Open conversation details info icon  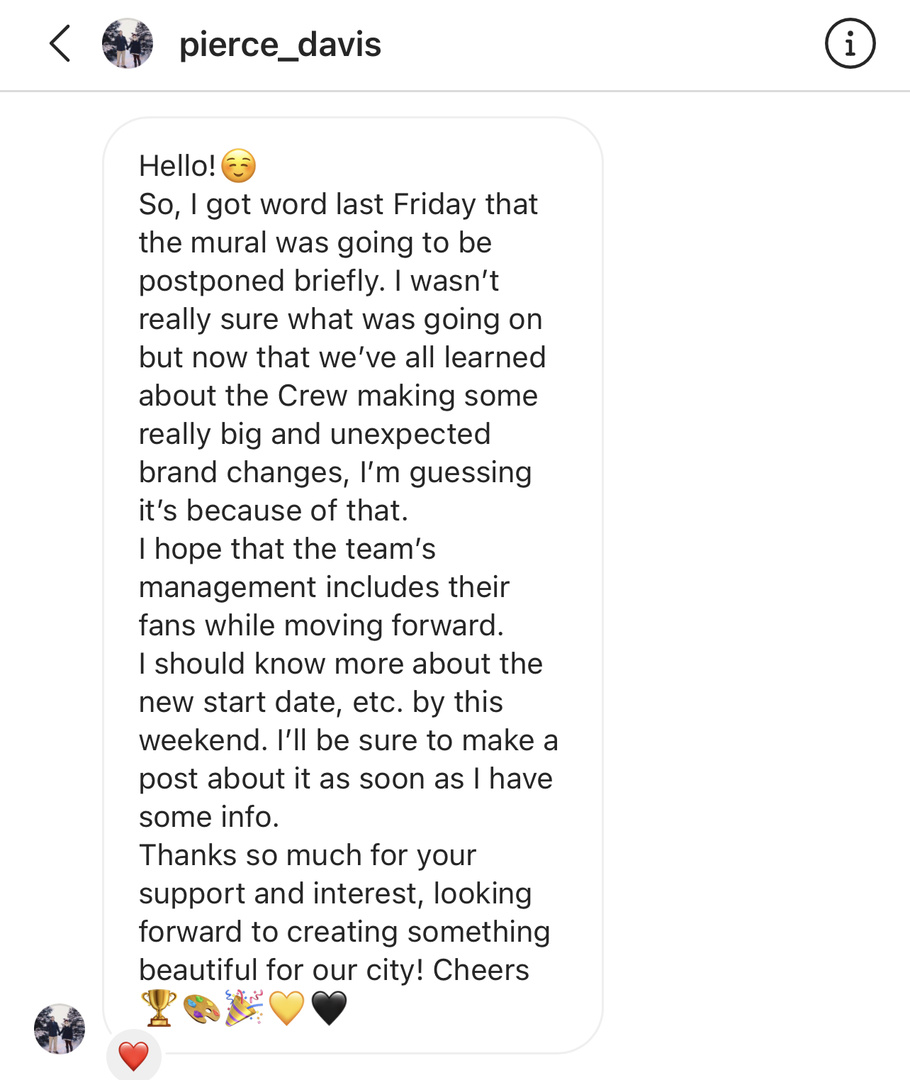tap(850, 44)
